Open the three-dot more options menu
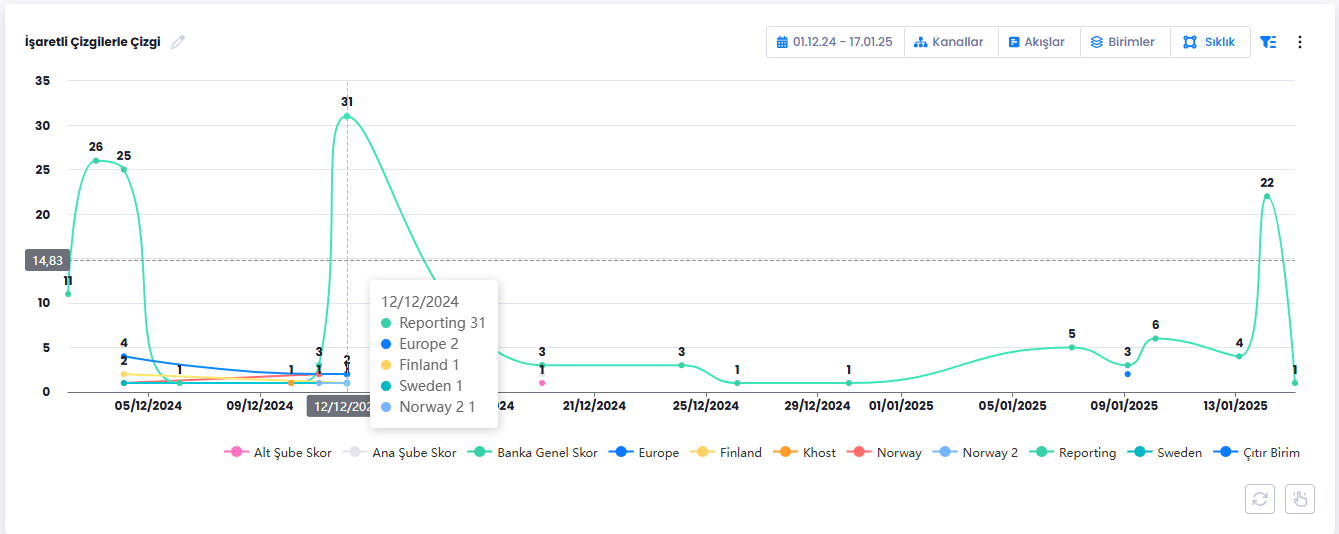The width and height of the screenshot is (1339, 534). click(1300, 42)
